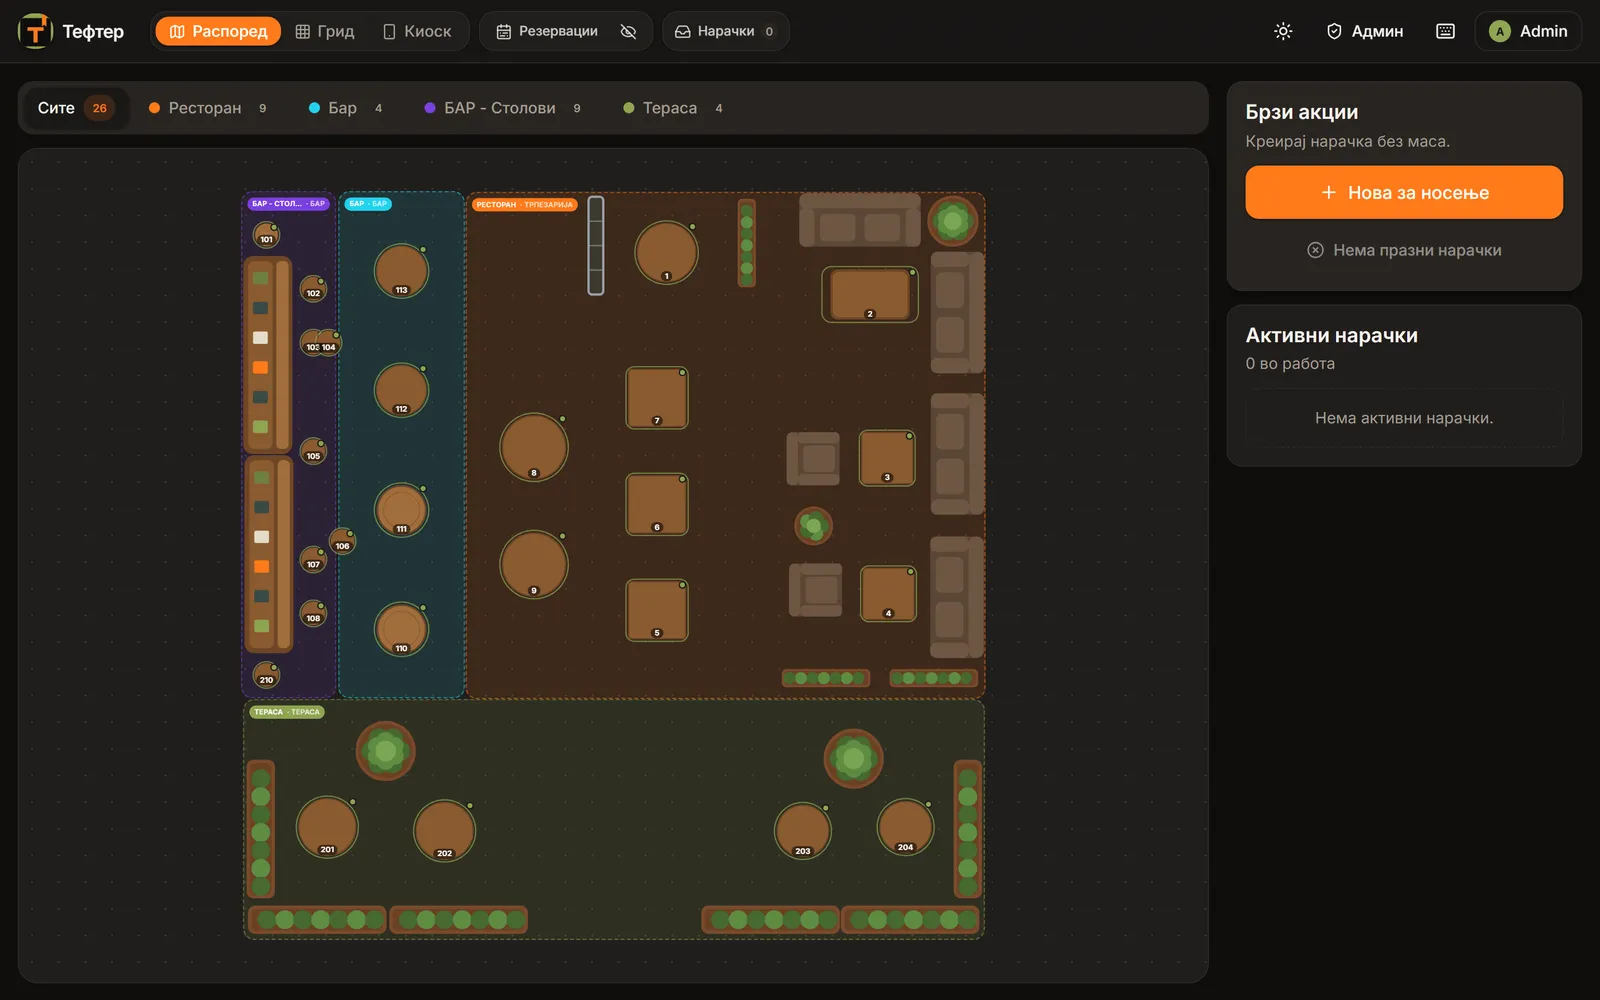Open the keyboard shortcuts icon
This screenshot has height=1000, width=1600.
(1445, 31)
